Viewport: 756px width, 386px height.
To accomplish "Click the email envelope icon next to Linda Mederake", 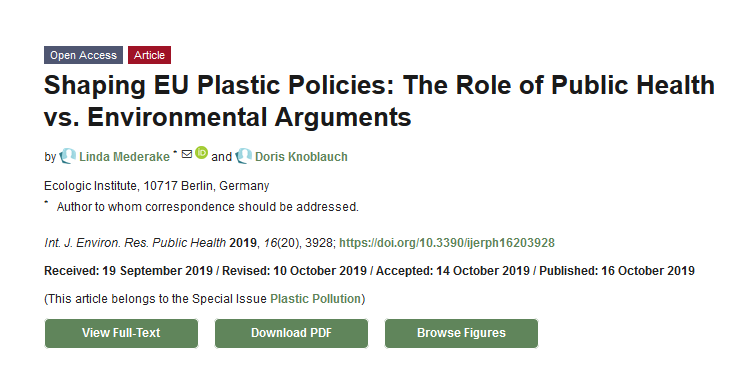I will coord(187,154).
